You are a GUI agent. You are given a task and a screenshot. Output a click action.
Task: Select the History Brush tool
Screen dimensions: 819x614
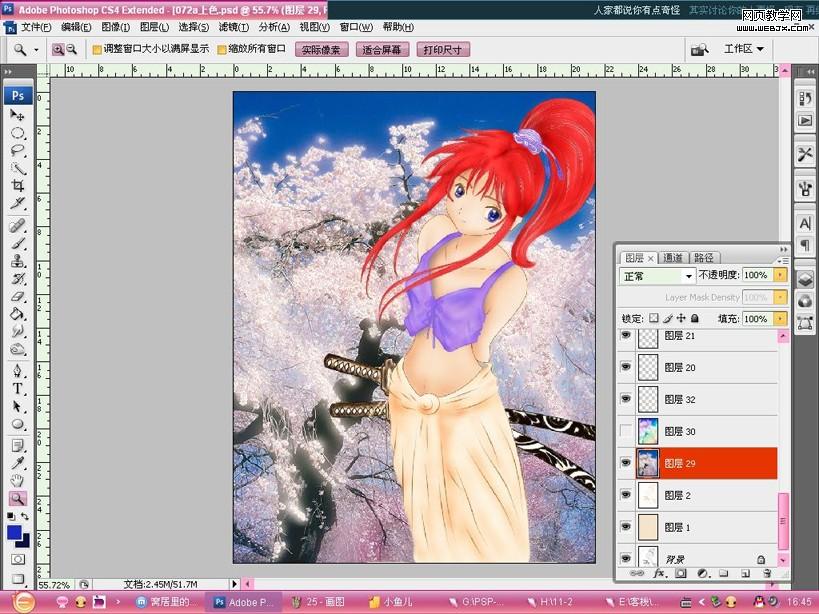[x=17, y=279]
